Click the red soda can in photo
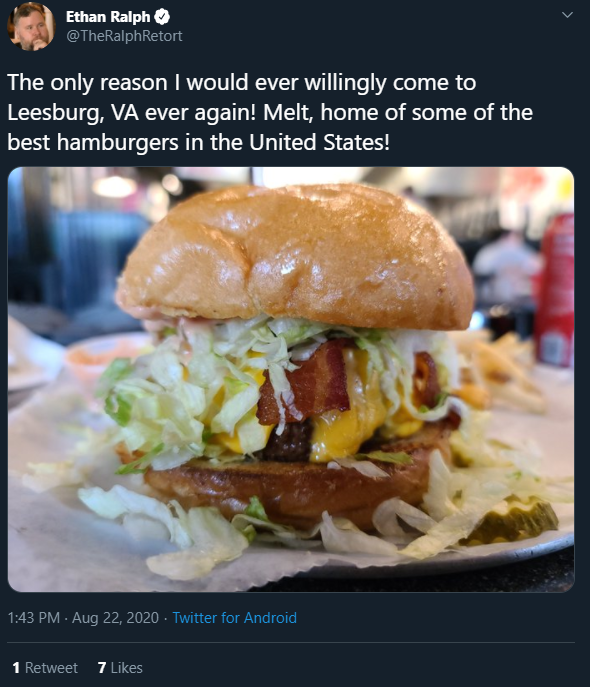This screenshot has width=590, height=687. click(x=555, y=290)
